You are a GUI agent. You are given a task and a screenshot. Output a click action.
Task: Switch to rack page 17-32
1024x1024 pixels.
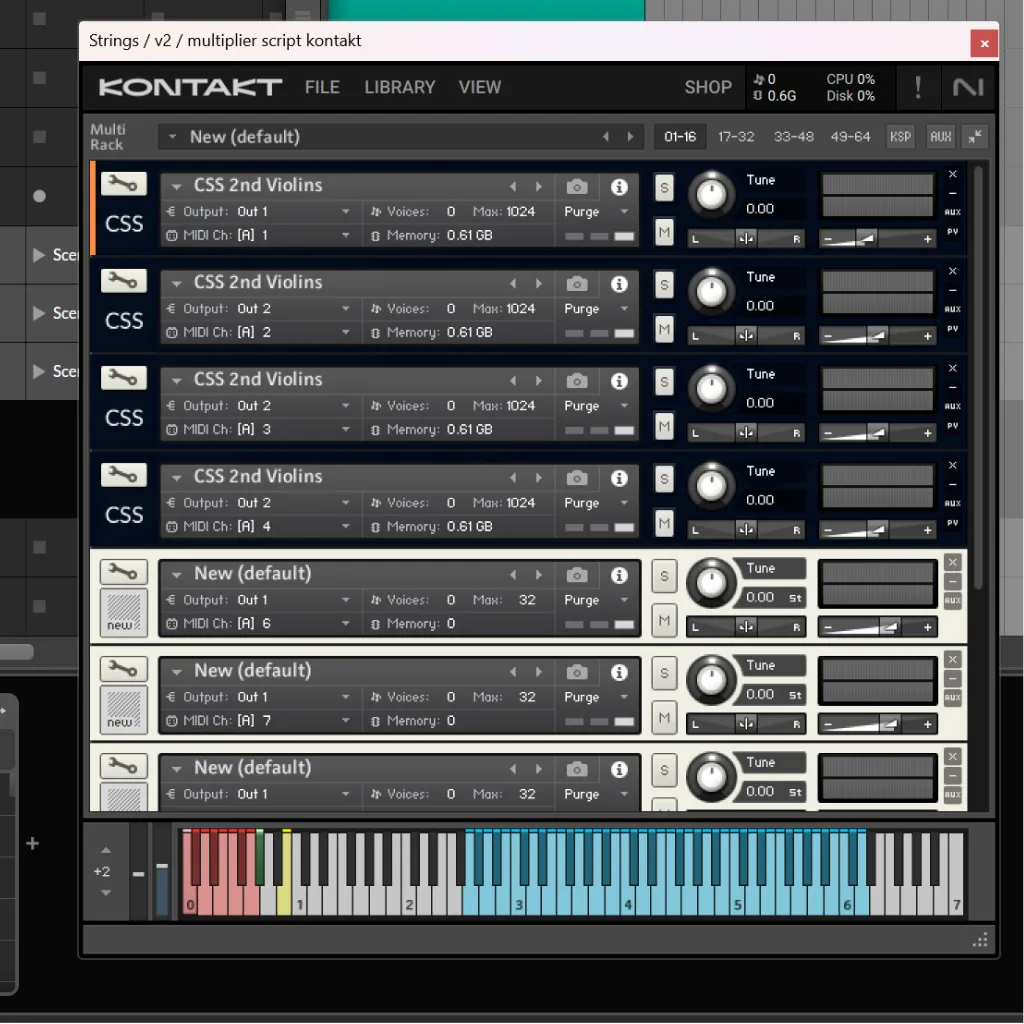(736, 136)
